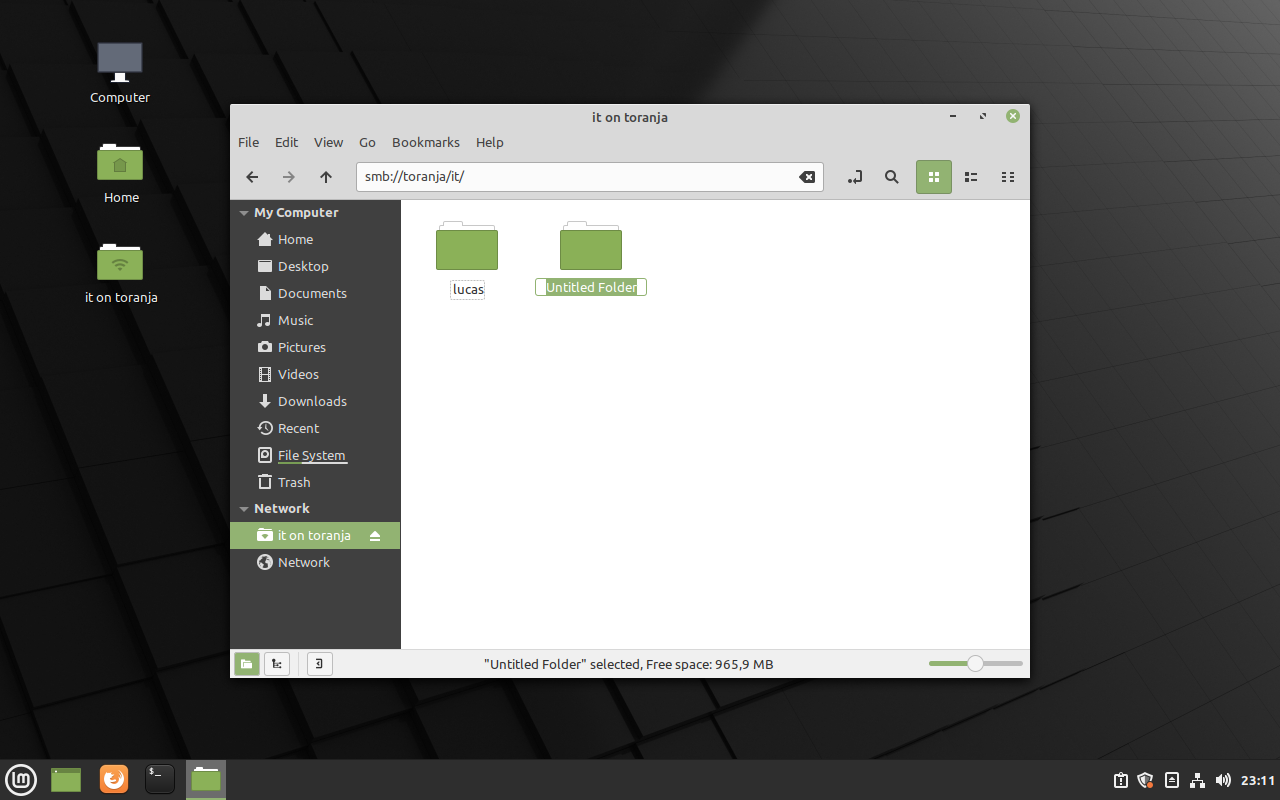Toggle the grid icon view mode
1280x800 pixels.
pyautogui.click(x=933, y=177)
